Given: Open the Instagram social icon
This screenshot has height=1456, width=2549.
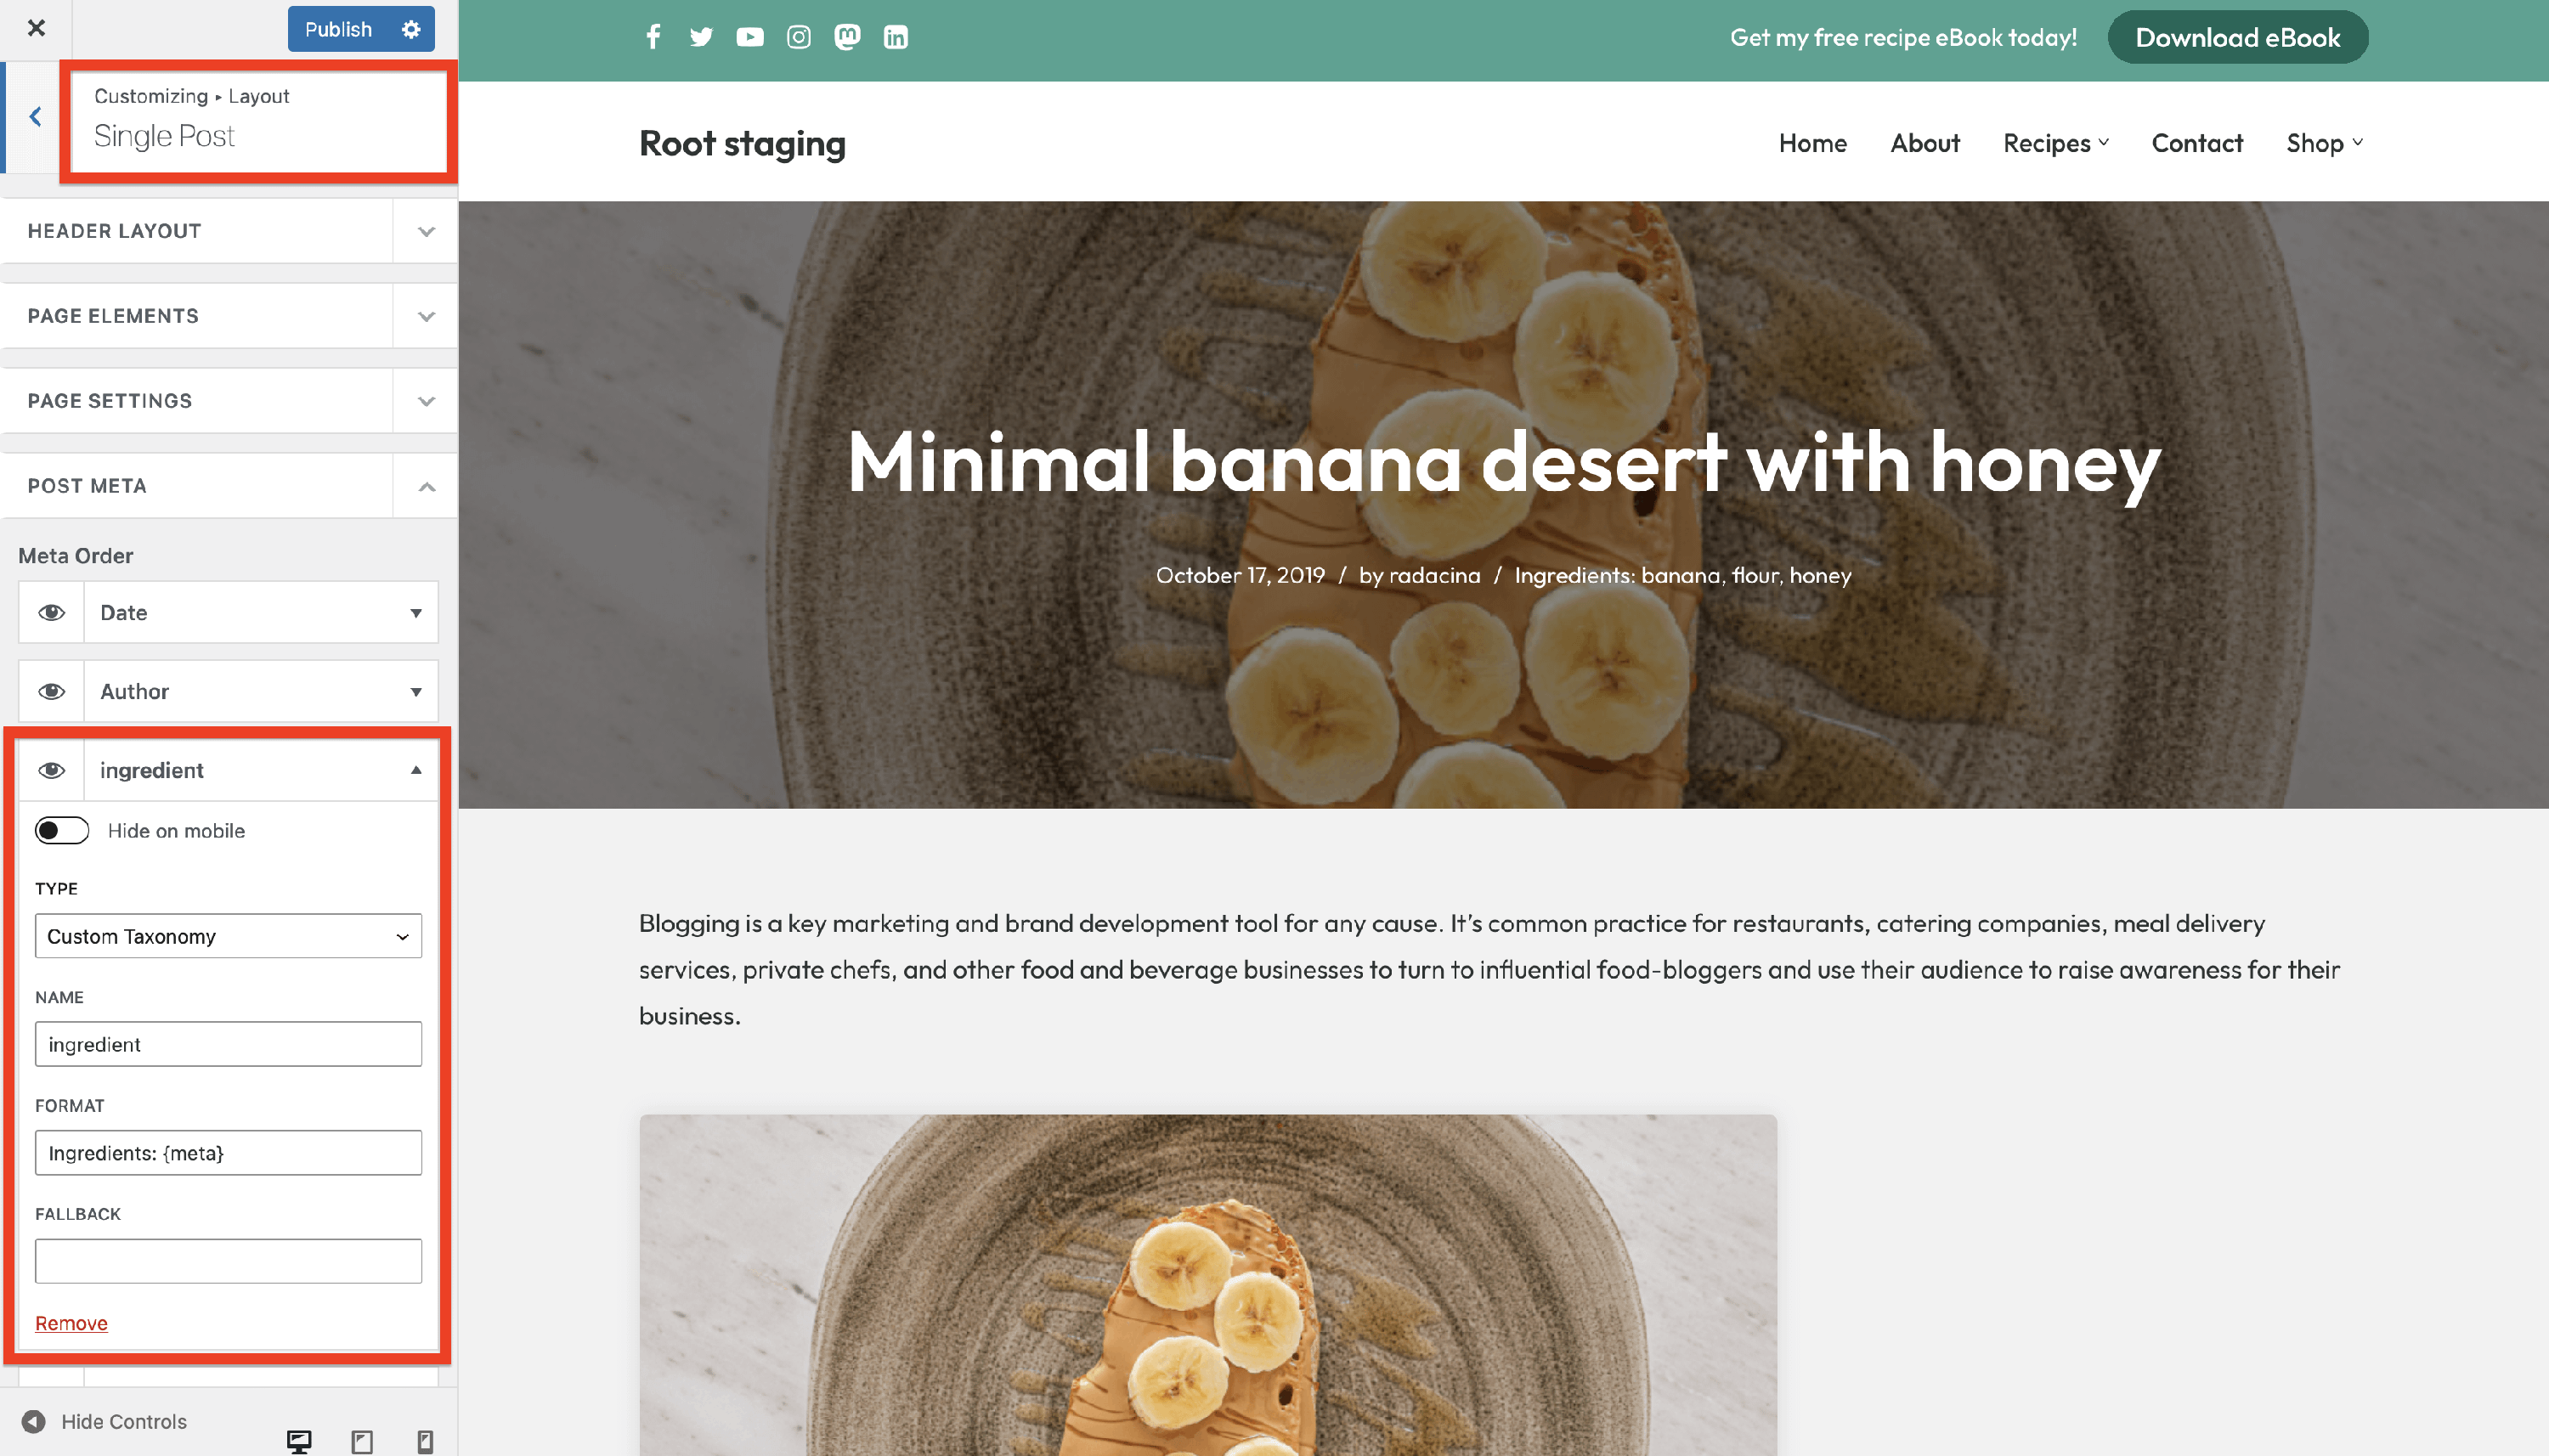Looking at the screenshot, I should point(798,37).
